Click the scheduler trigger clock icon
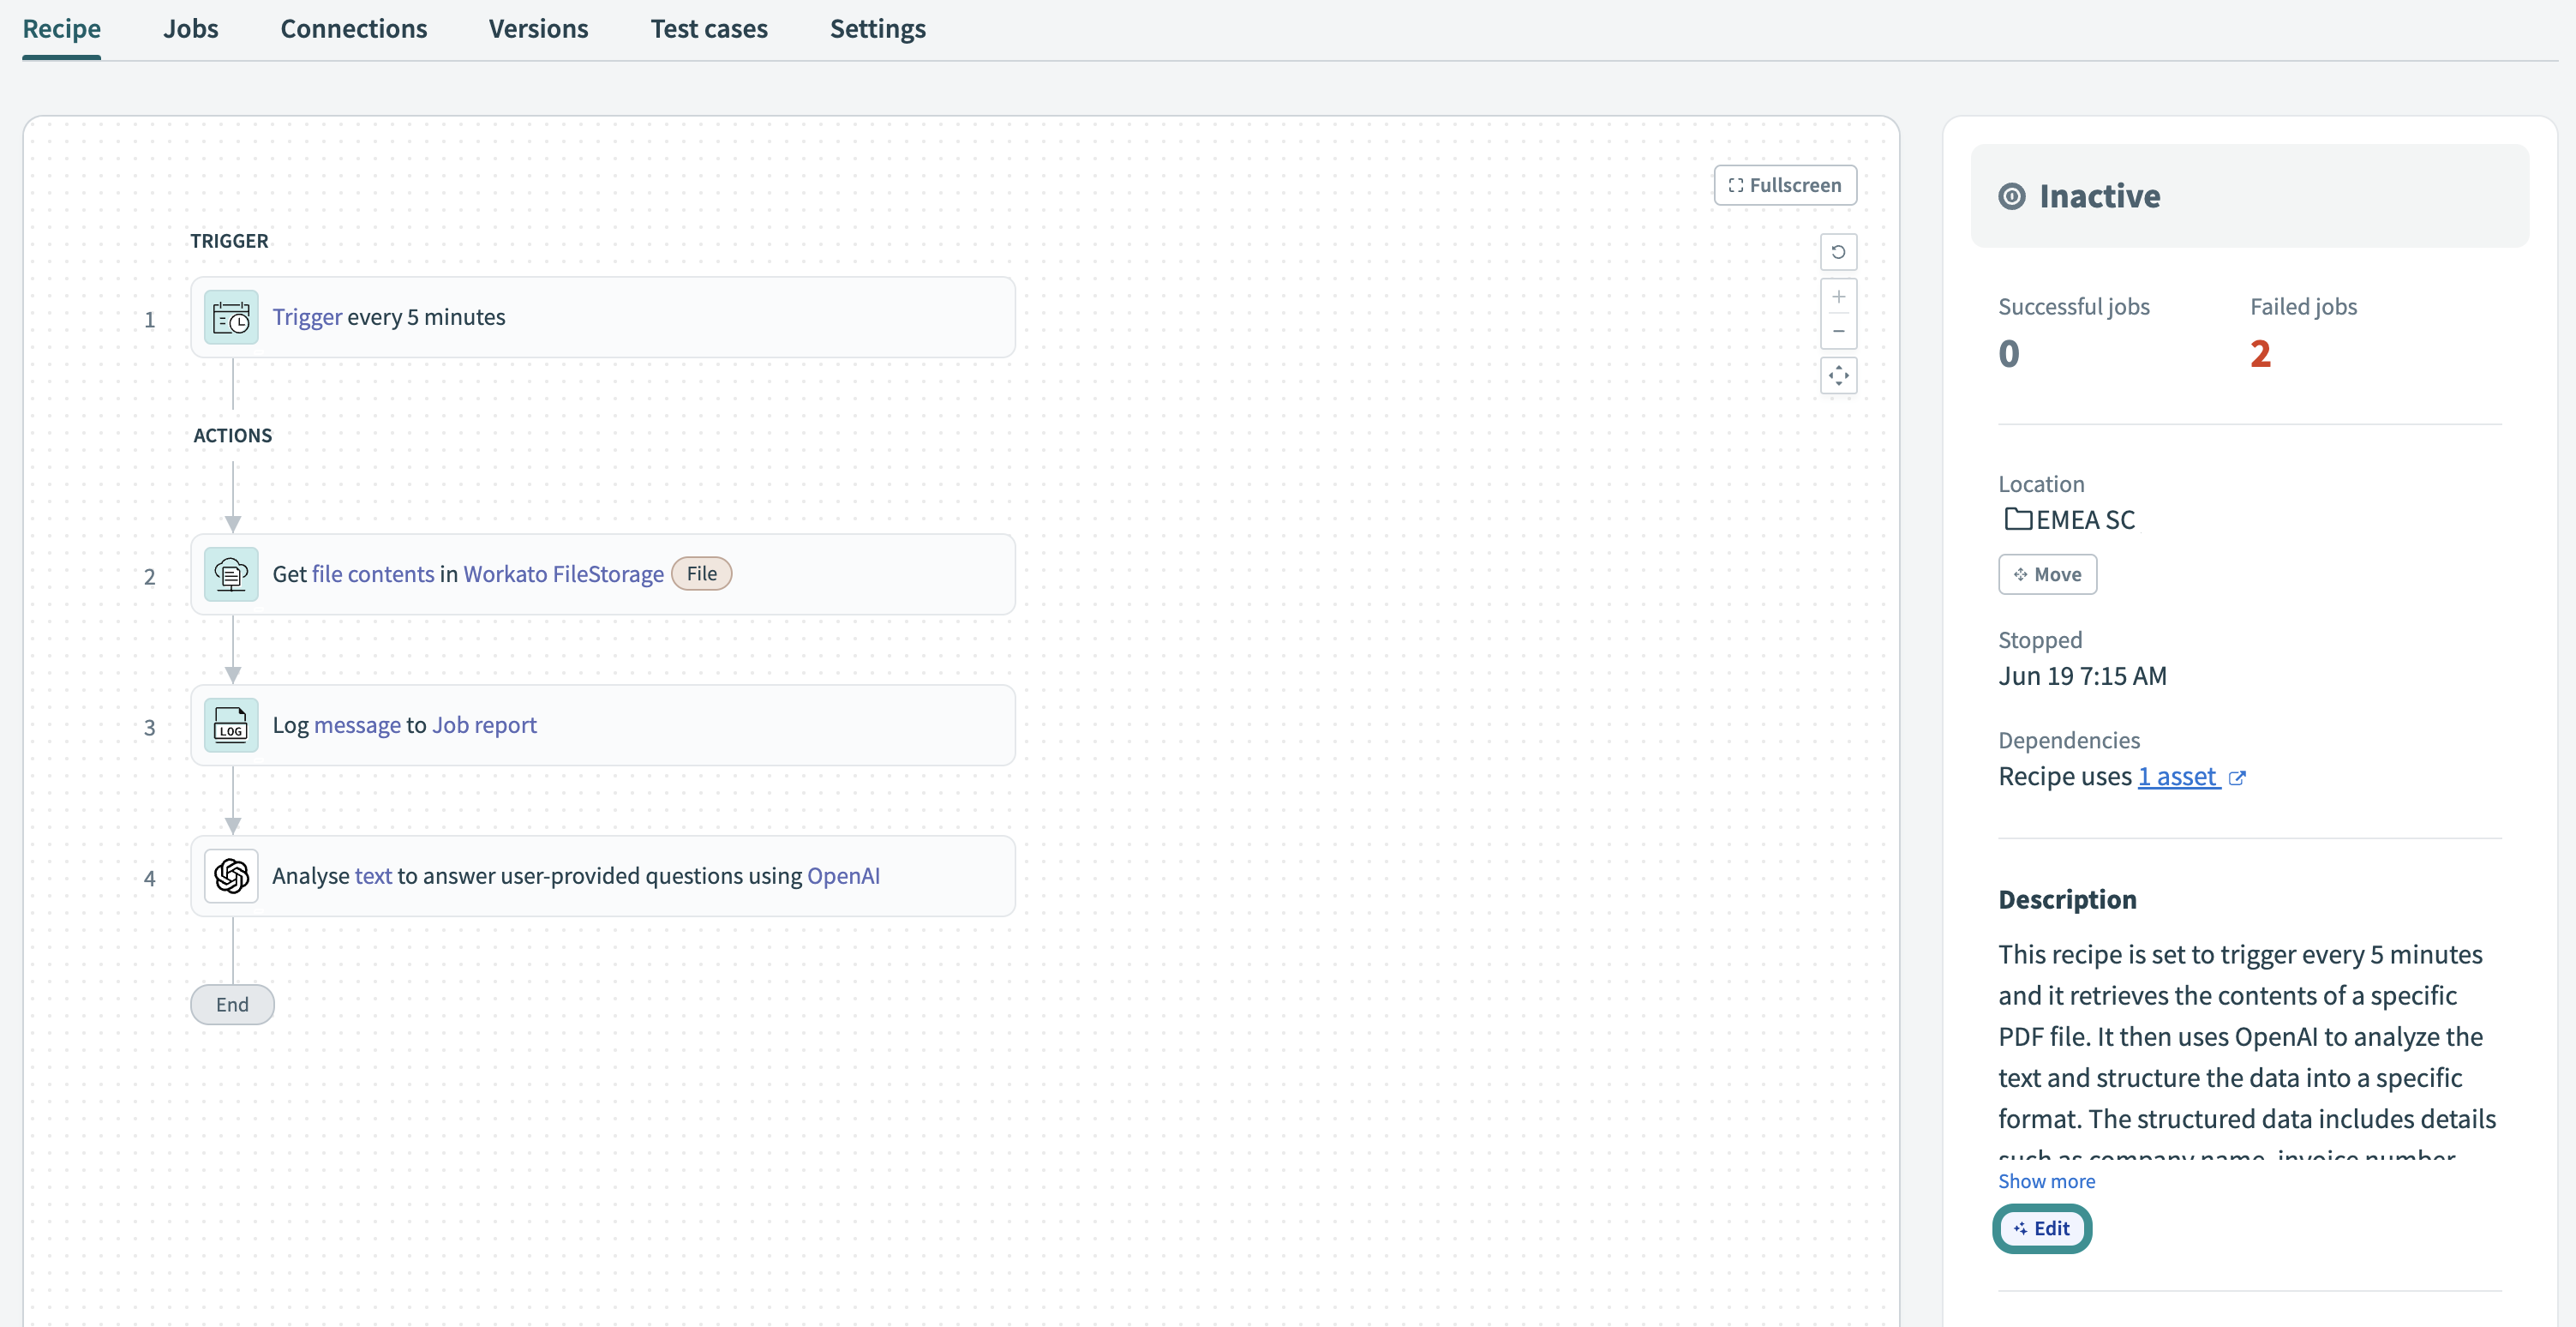2576x1327 pixels. pos(231,318)
